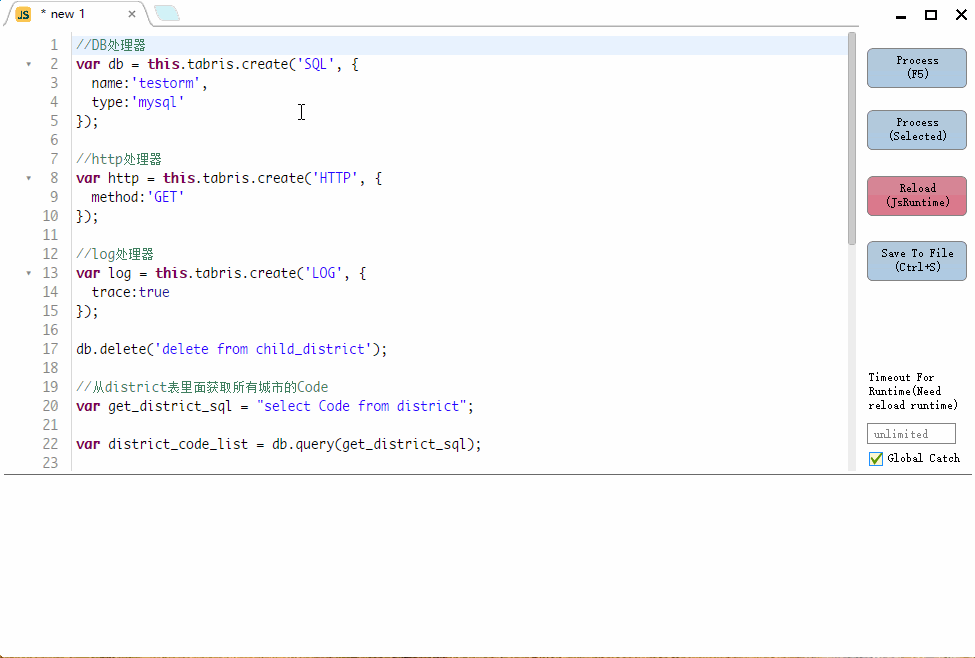975x658 pixels.
Task: Collapse the code fold at line 2
Action: click(29, 64)
